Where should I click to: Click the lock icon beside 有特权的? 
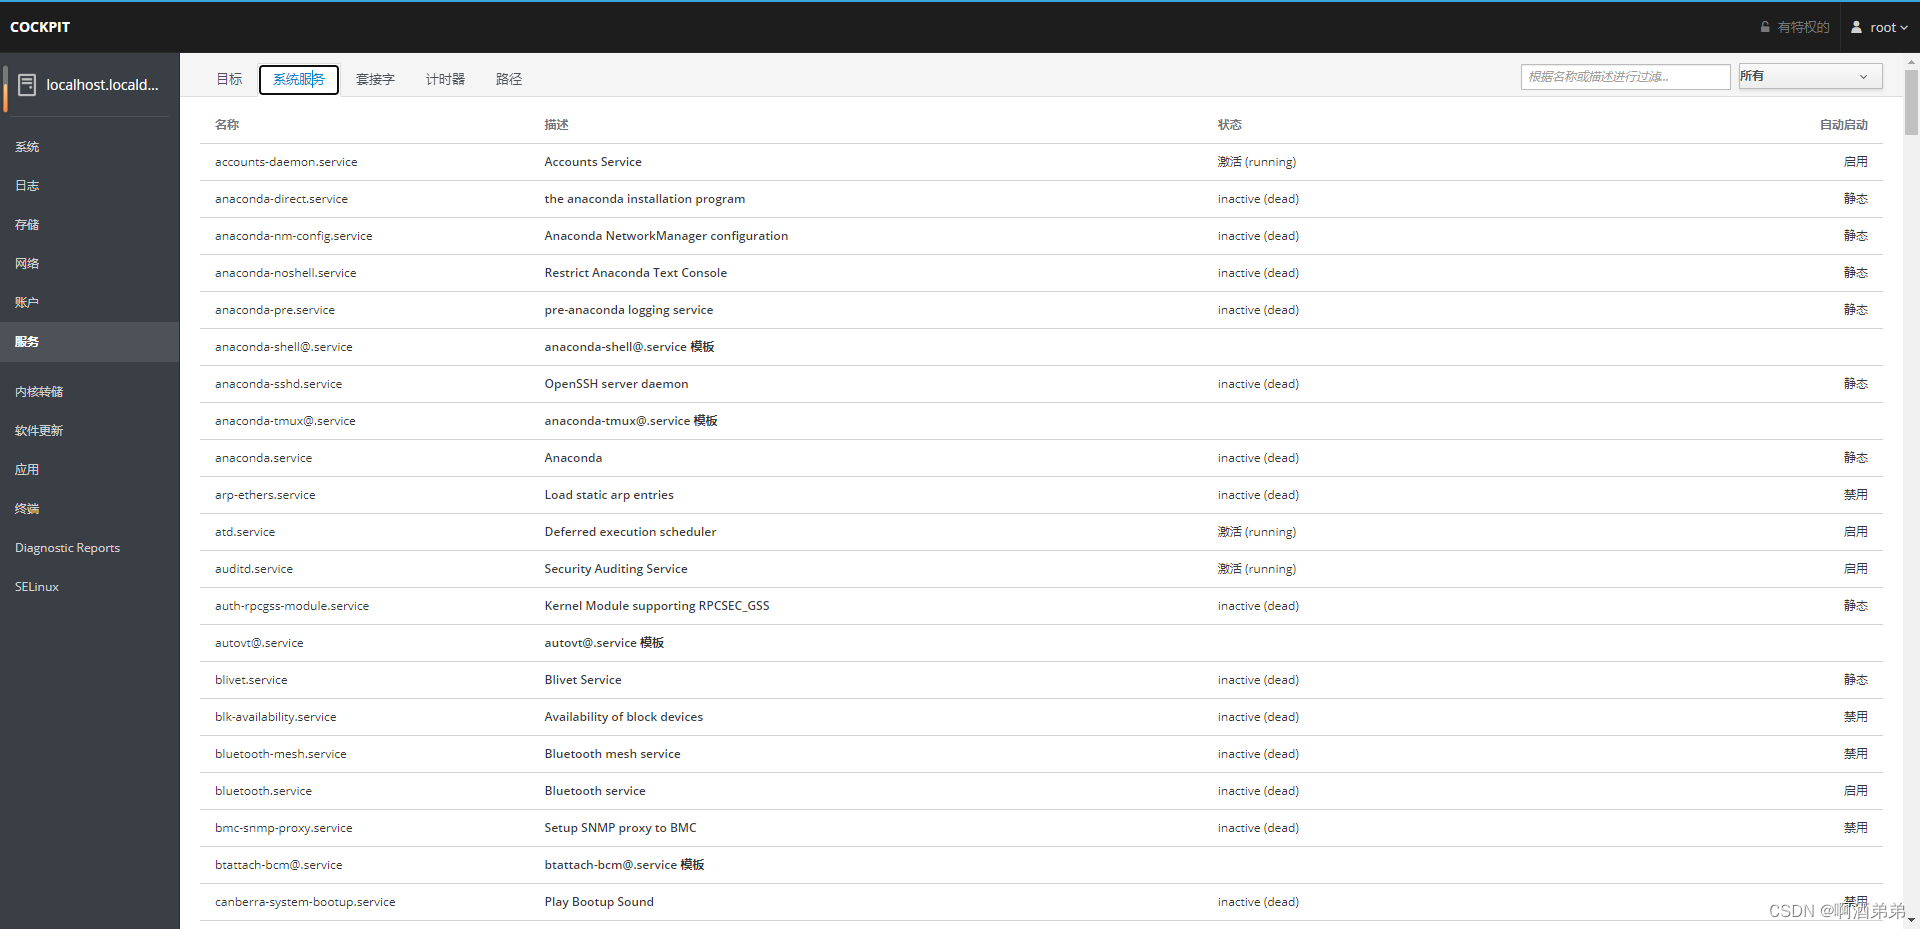coord(1765,27)
